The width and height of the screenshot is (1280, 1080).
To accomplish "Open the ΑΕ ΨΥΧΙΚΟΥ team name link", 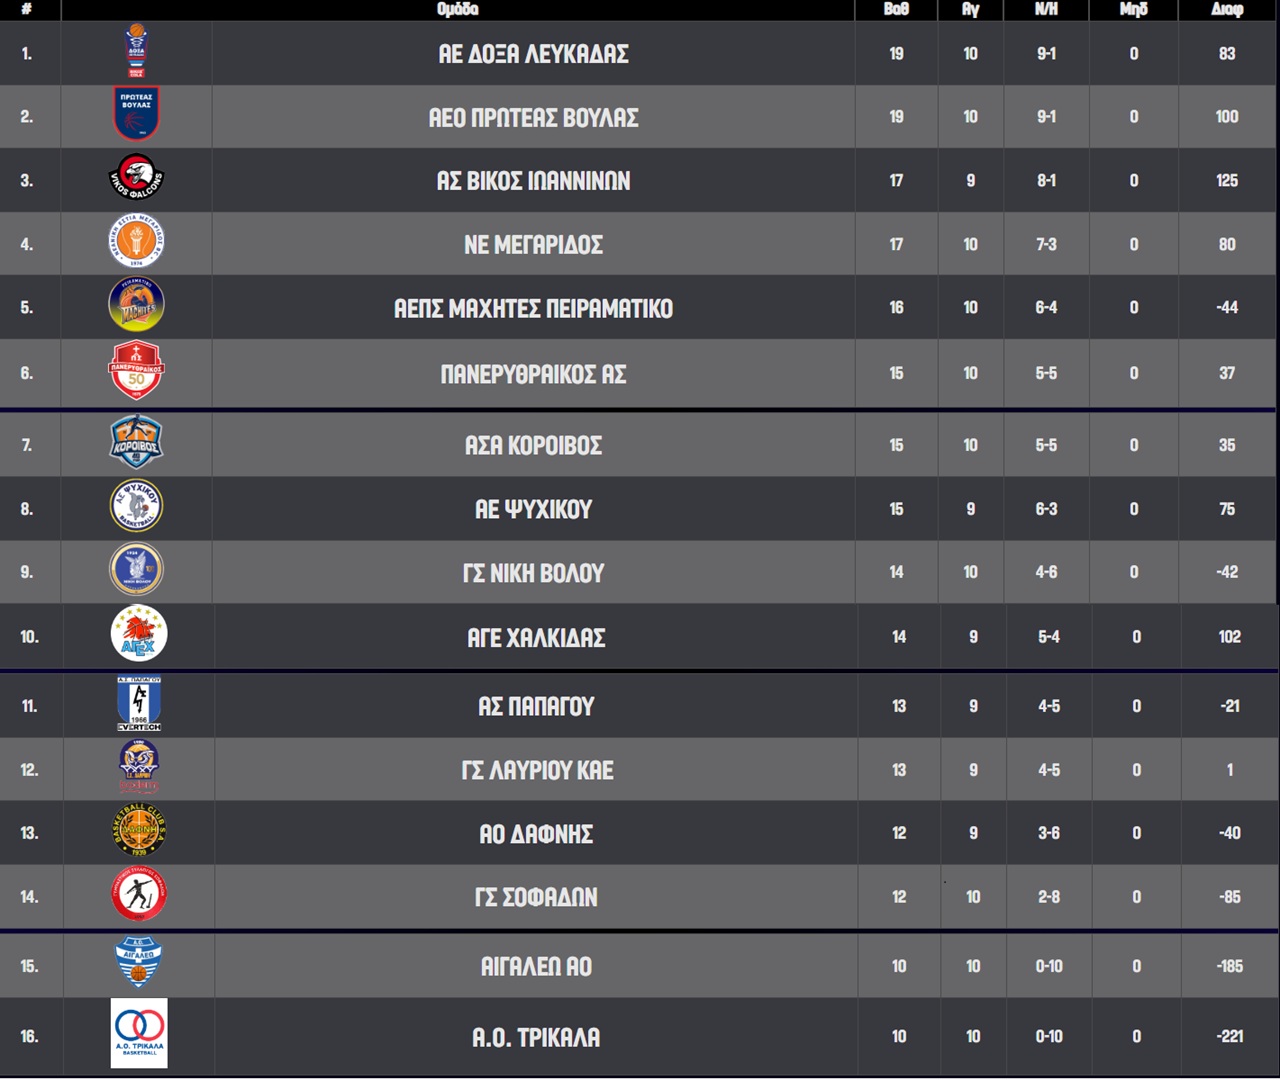I will tap(533, 509).
